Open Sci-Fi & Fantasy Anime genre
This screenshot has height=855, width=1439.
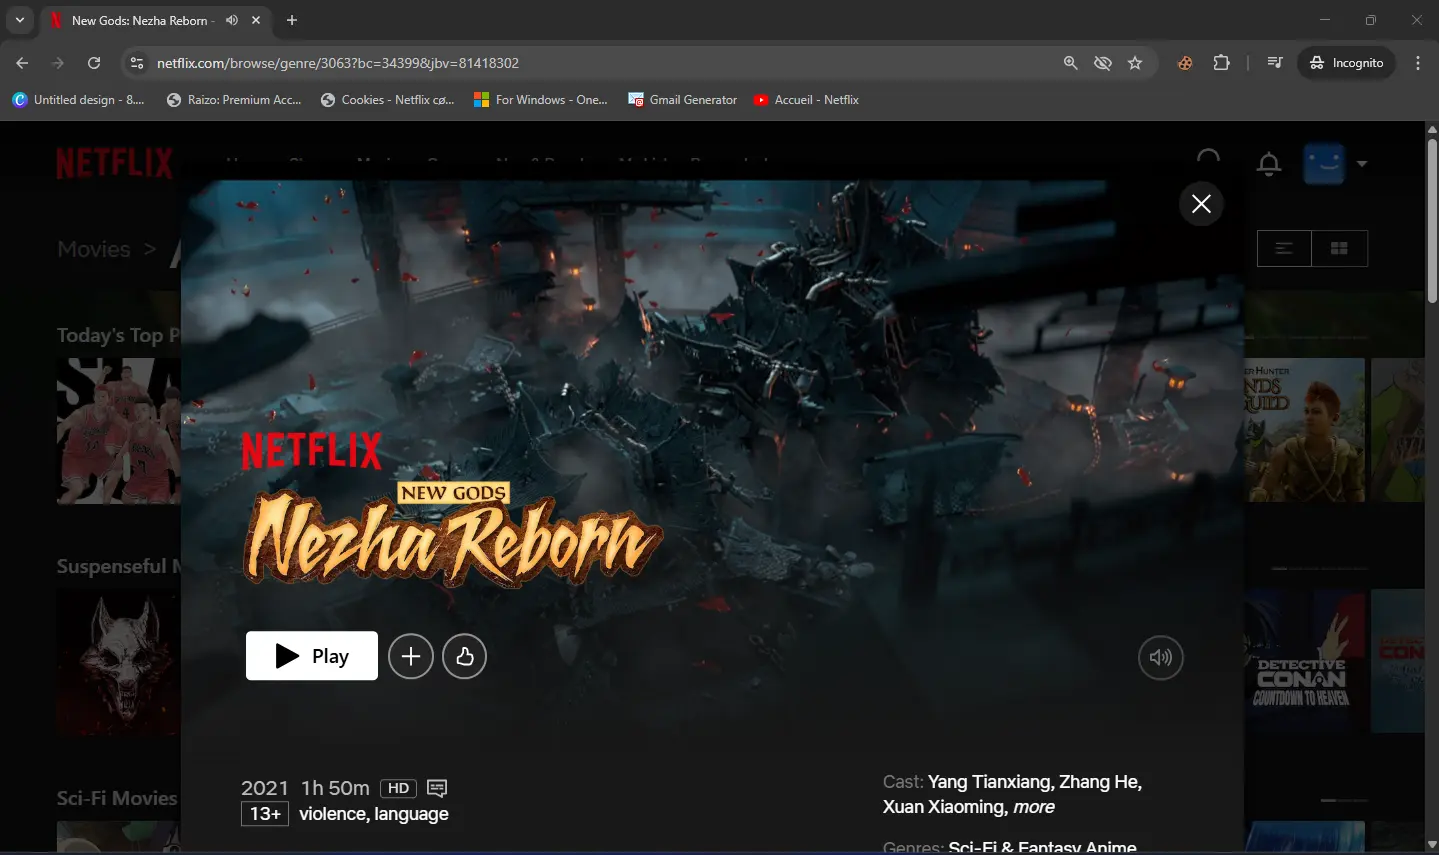click(1042, 848)
